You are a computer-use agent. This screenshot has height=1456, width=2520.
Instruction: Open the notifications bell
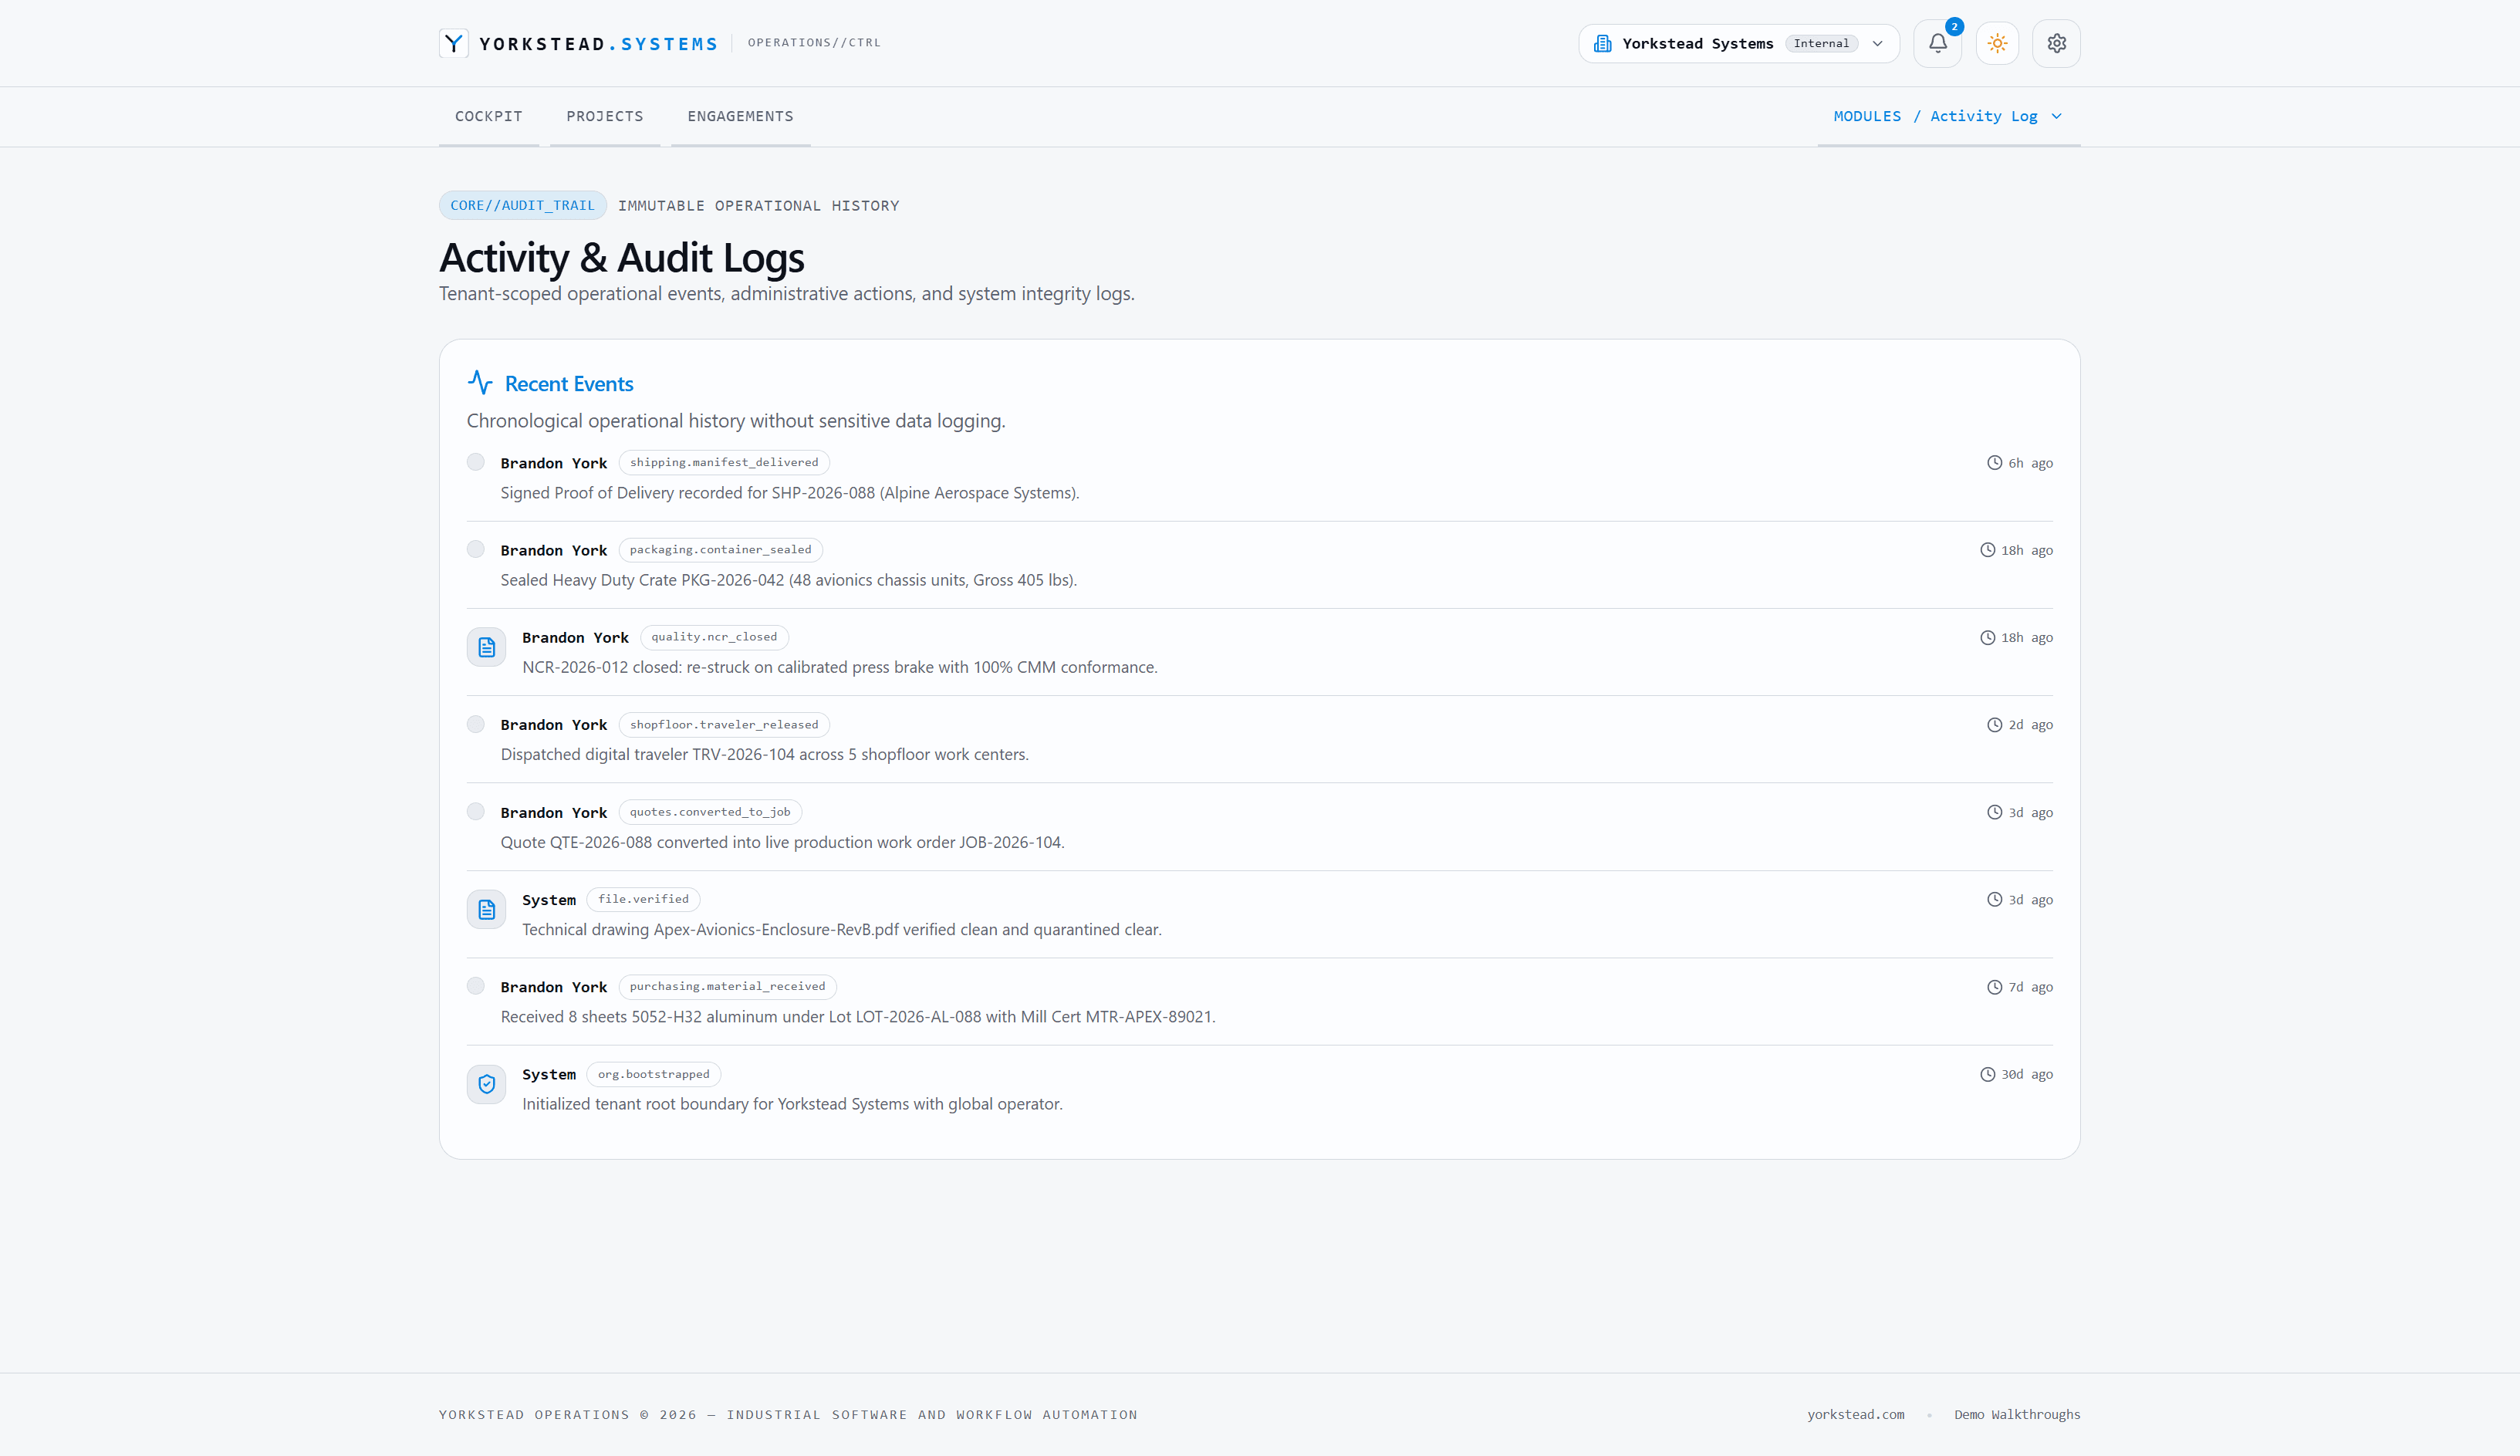point(1937,43)
